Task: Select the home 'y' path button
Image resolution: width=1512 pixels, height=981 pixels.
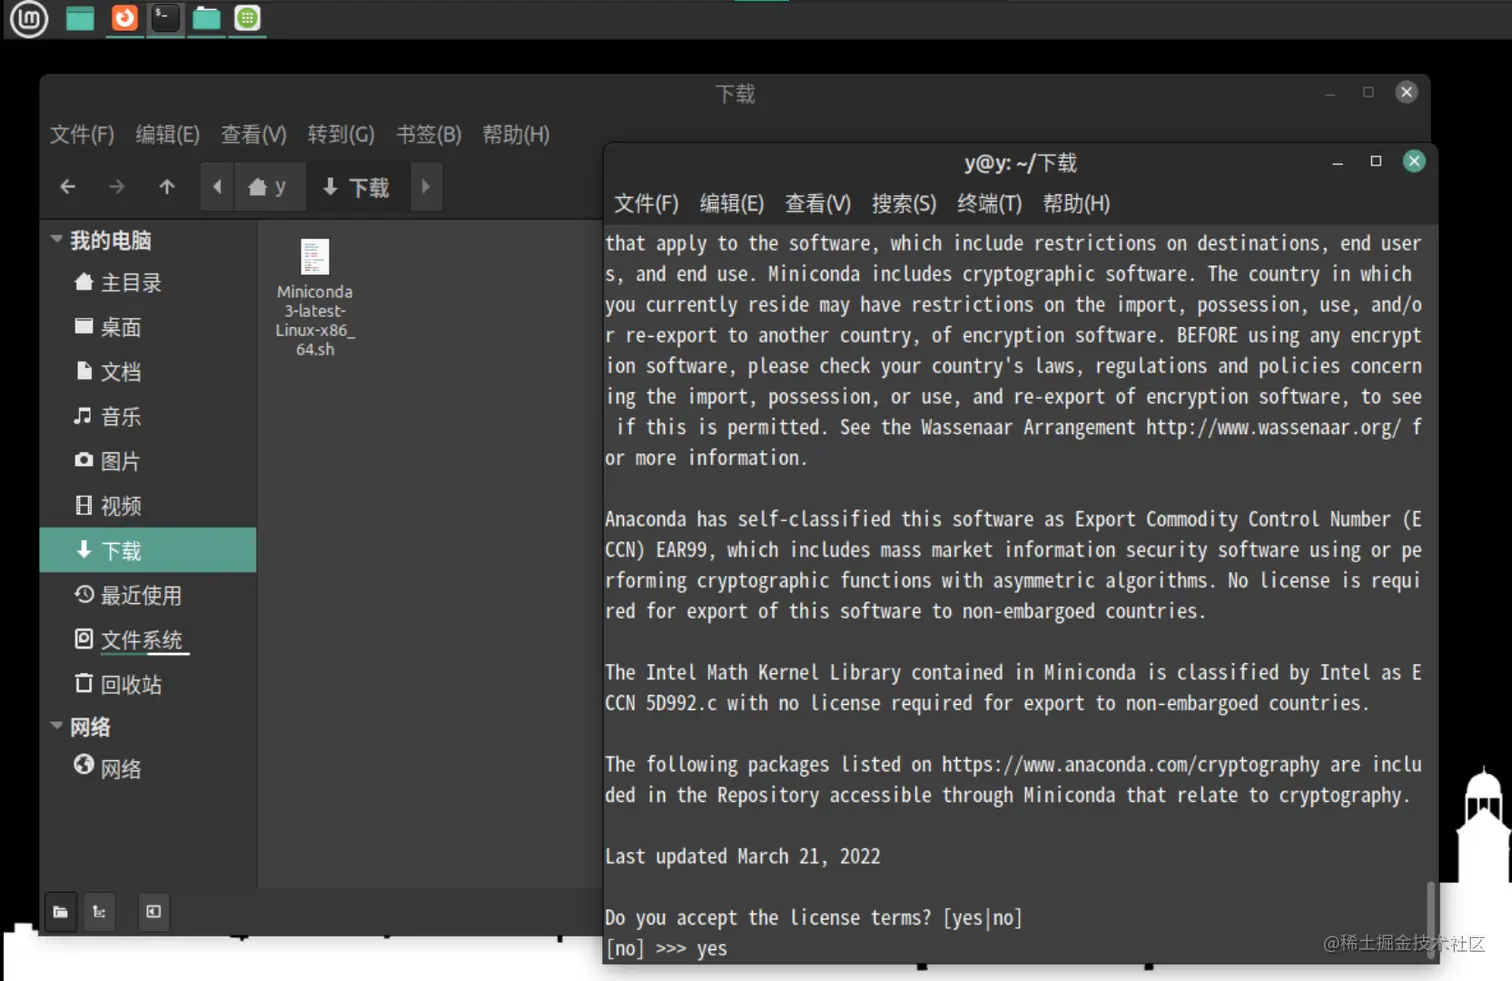Action: point(268,187)
